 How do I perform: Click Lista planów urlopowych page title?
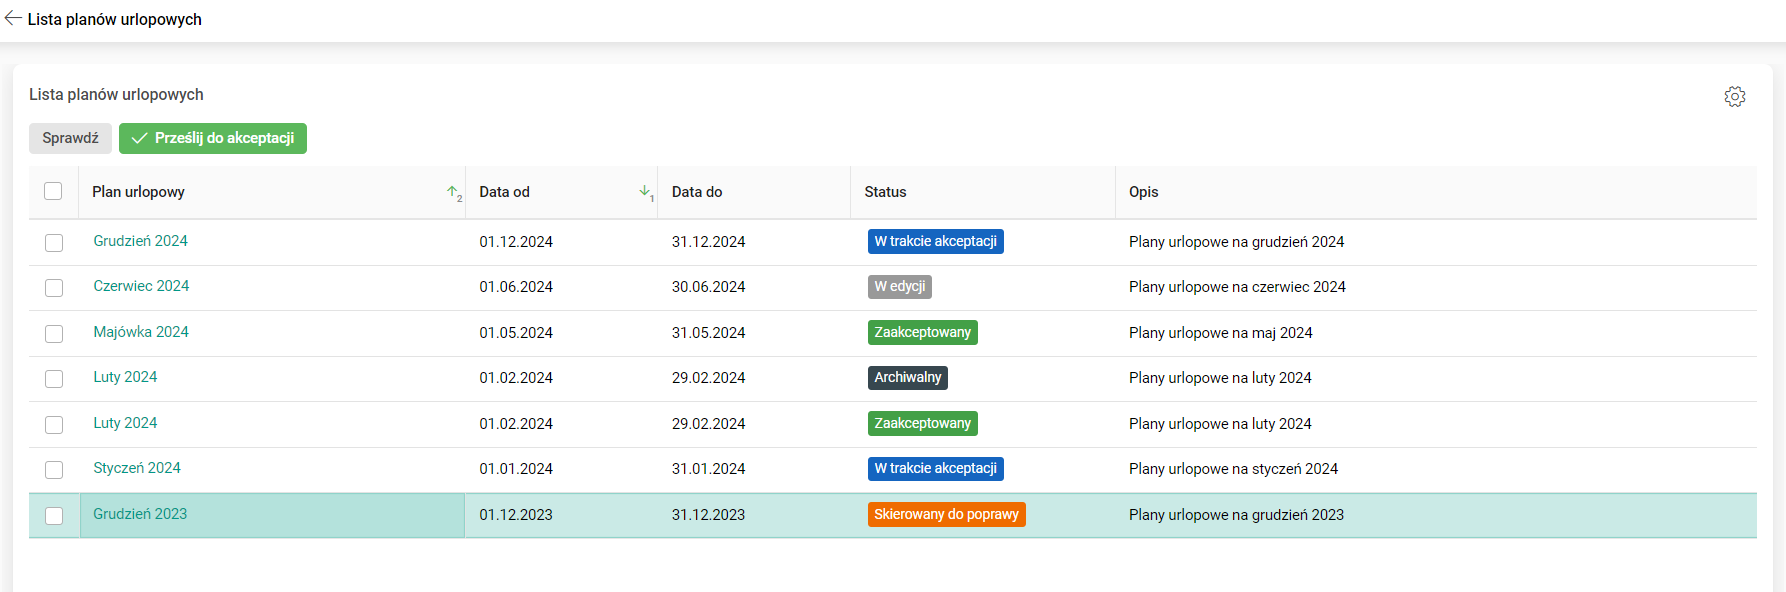coord(114,19)
